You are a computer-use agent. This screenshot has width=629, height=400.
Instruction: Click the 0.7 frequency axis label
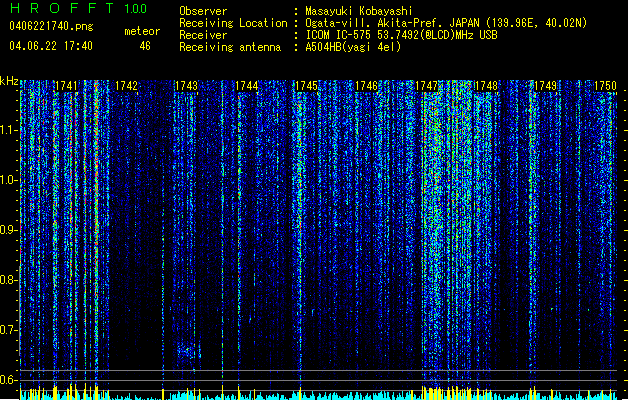click(9, 330)
